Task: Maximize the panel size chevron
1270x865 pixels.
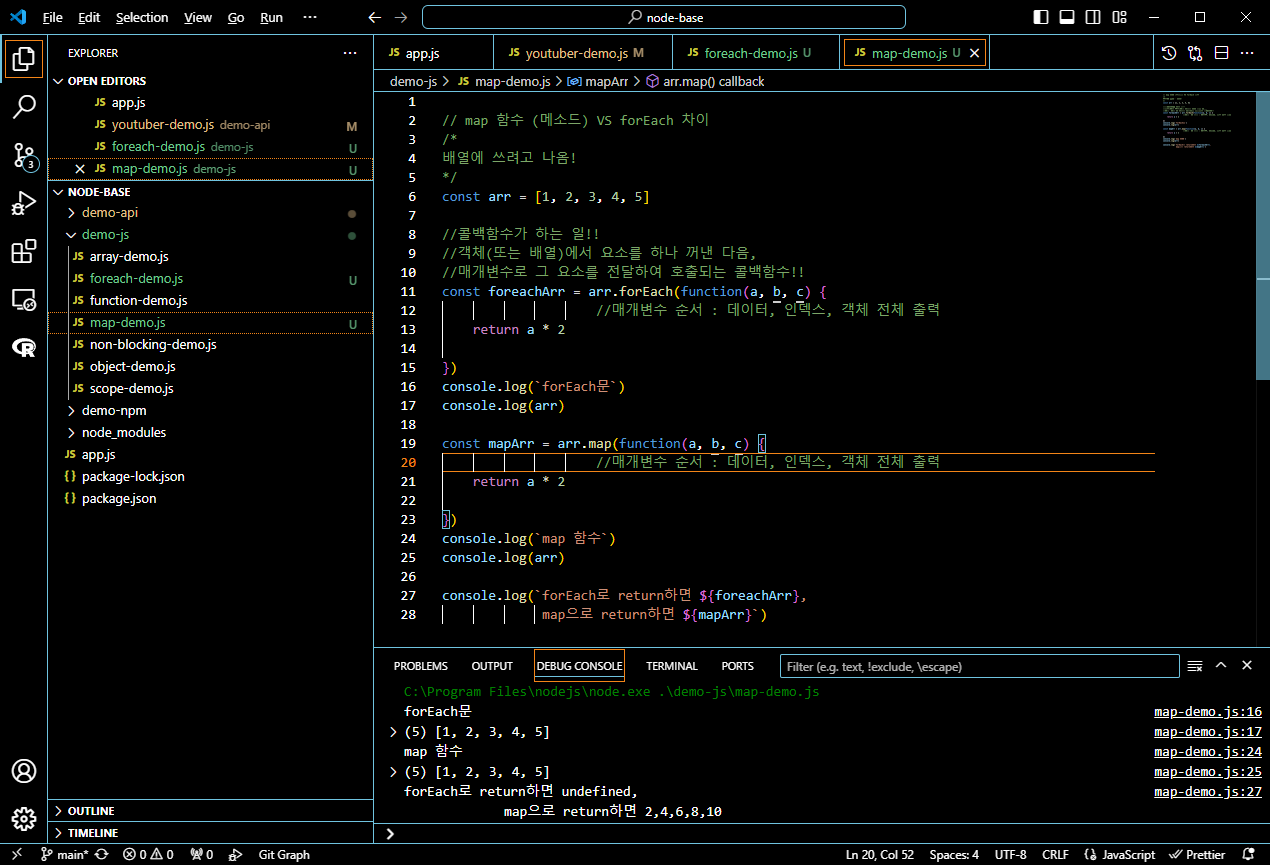Action: pyautogui.click(x=1221, y=666)
